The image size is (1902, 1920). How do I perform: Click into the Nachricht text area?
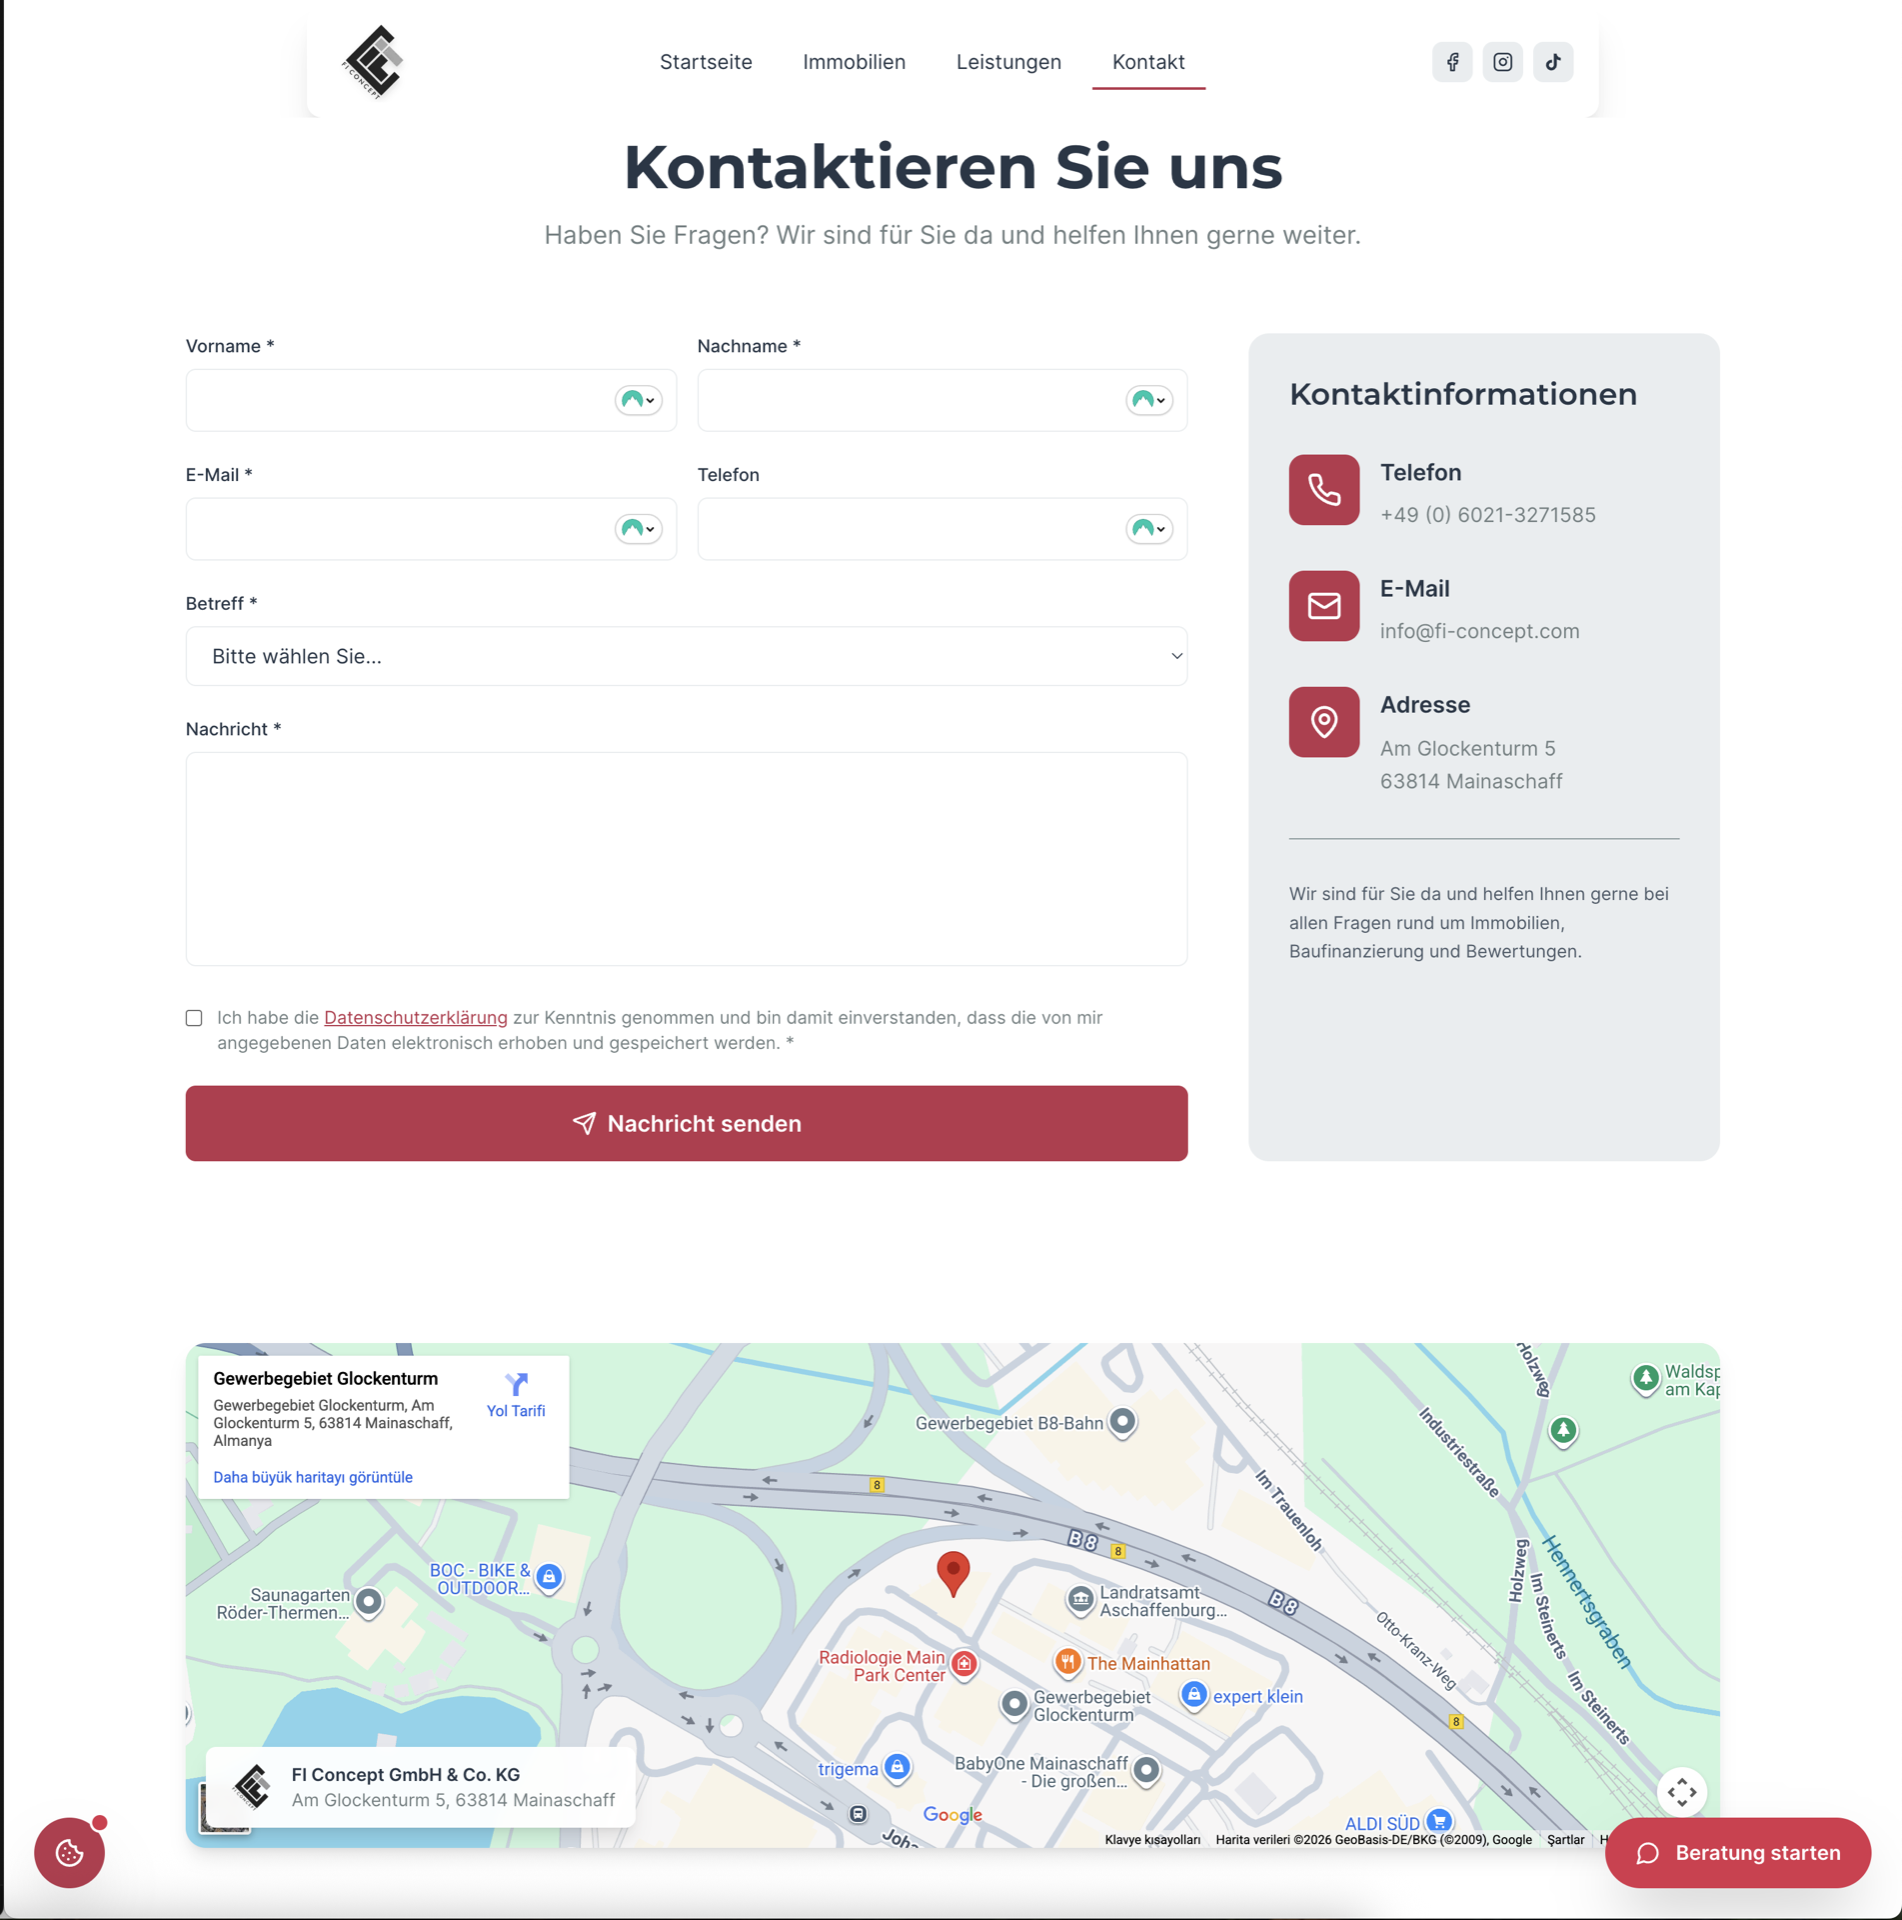tap(686, 859)
